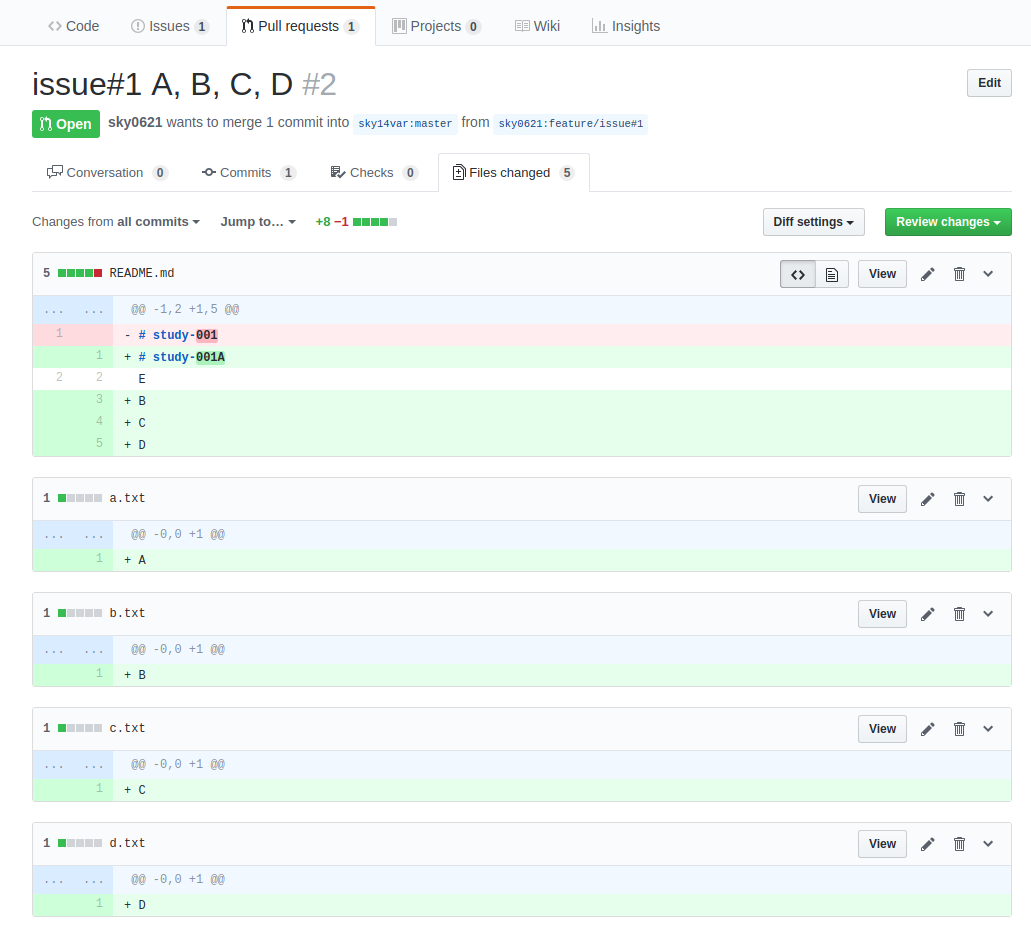Click View button for README.md
The image size is (1031, 936).
tap(882, 274)
